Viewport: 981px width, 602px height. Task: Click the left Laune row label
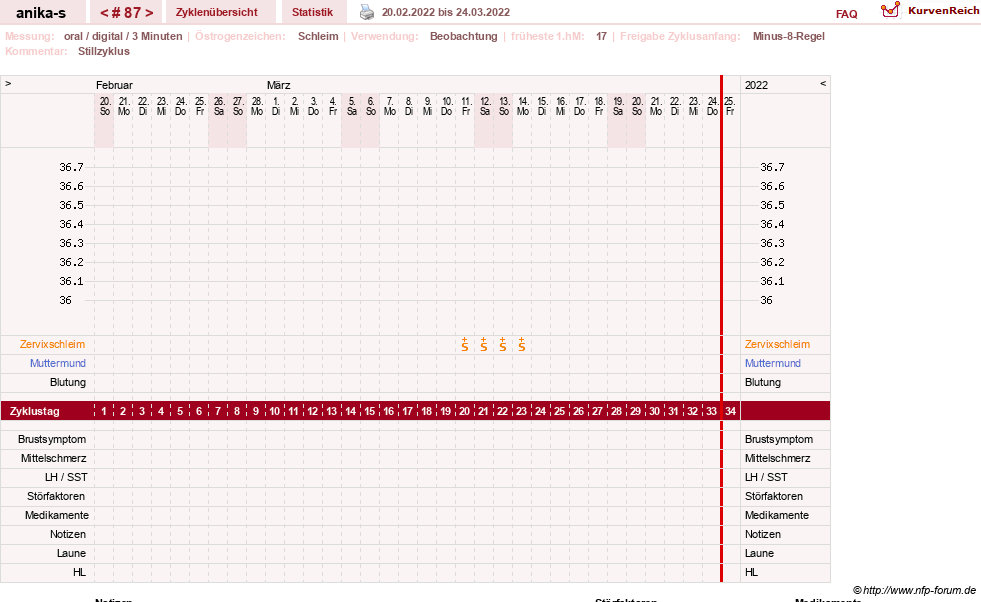click(x=71, y=553)
